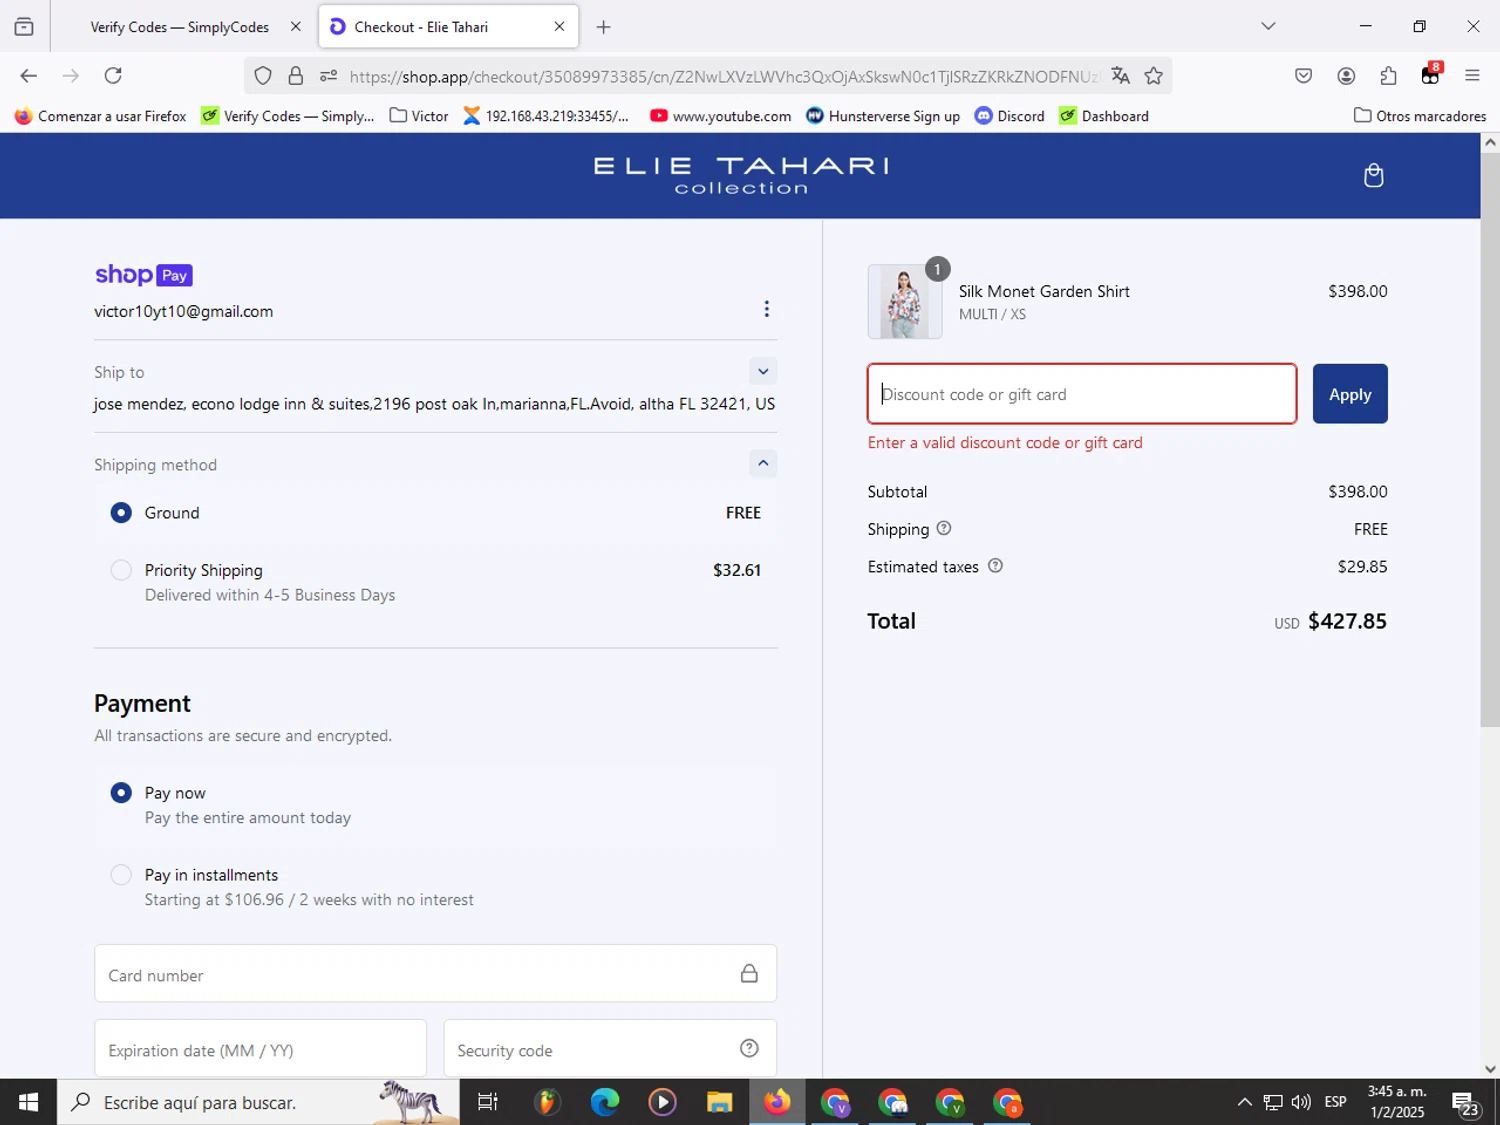Open the www.youtube.com bookmark
The width and height of the screenshot is (1500, 1125).
(720, 116)
